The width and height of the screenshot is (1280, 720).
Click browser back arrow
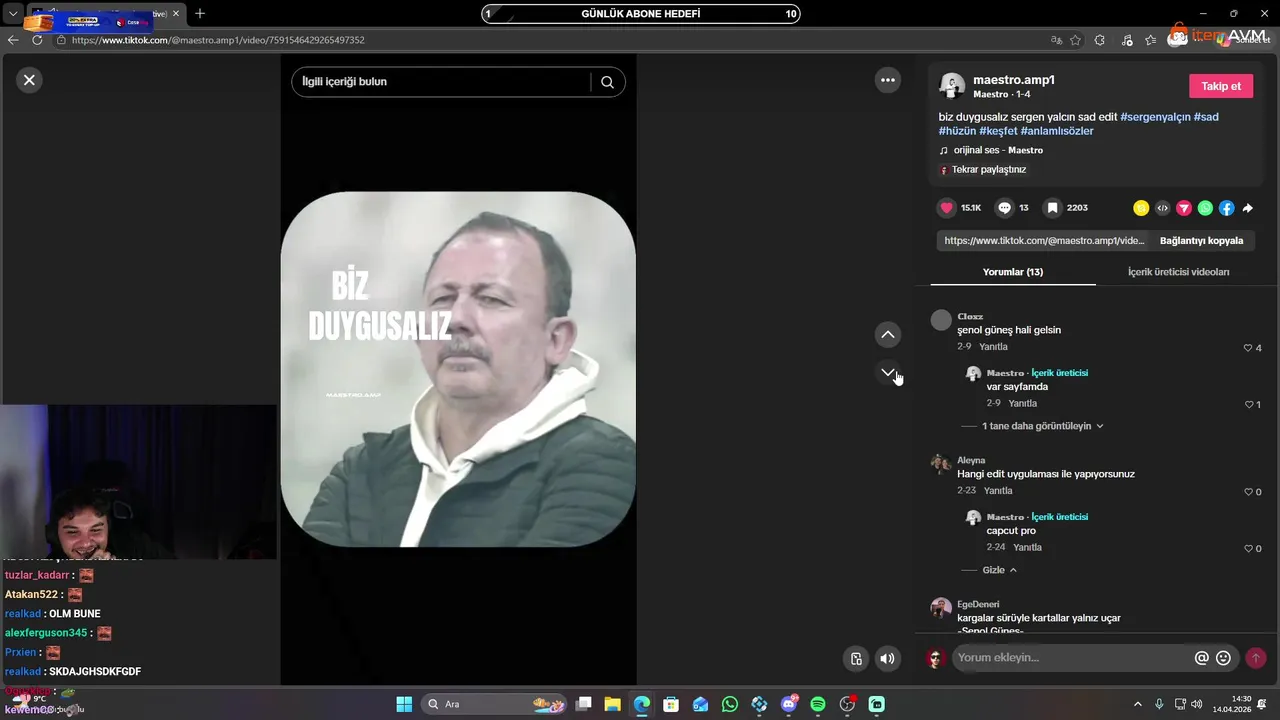(13, 40)
